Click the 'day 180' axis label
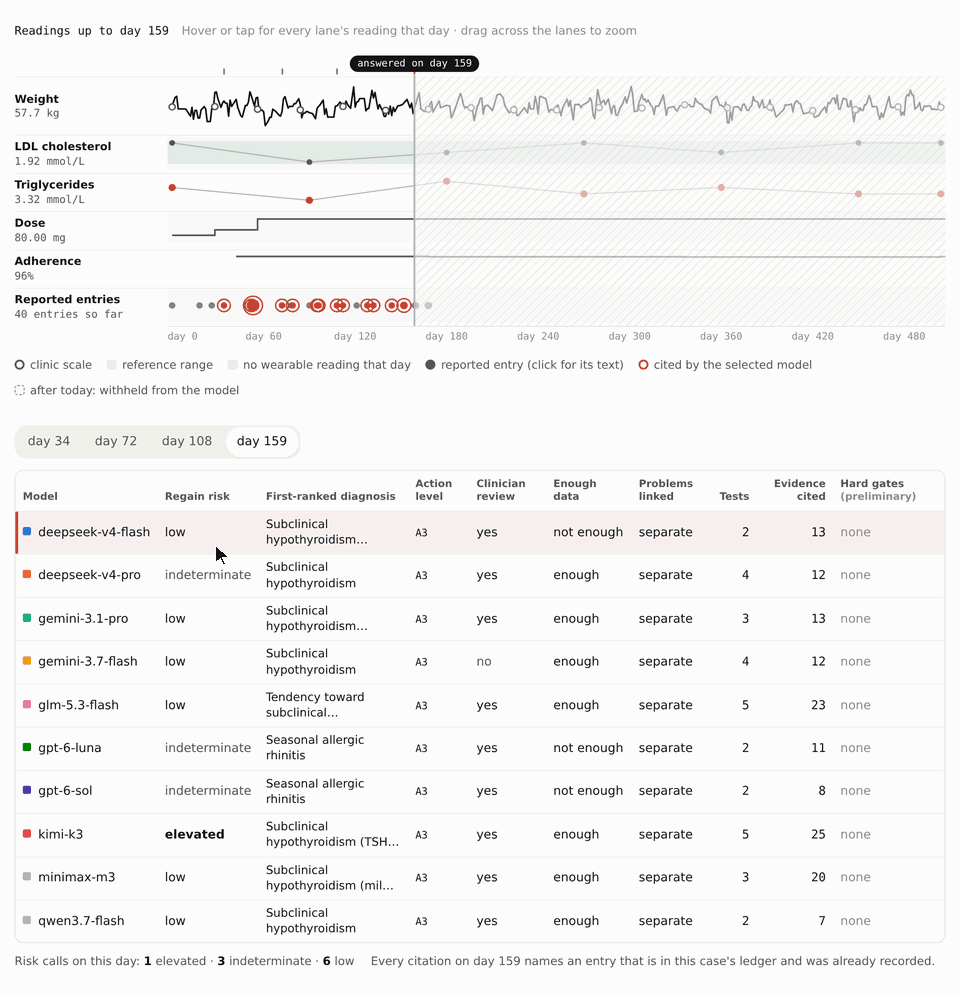This screenshot has width=960, height=996. pyautogui.click(x=446, y=336)
